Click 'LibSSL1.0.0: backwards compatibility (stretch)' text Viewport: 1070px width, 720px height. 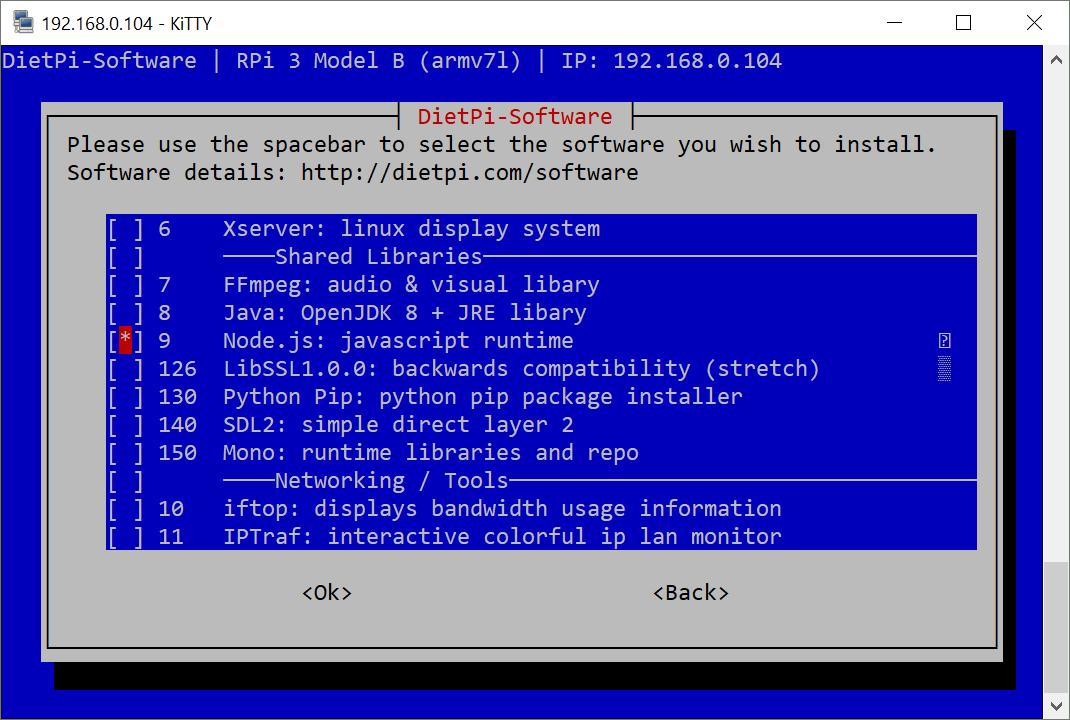[521, 369]
